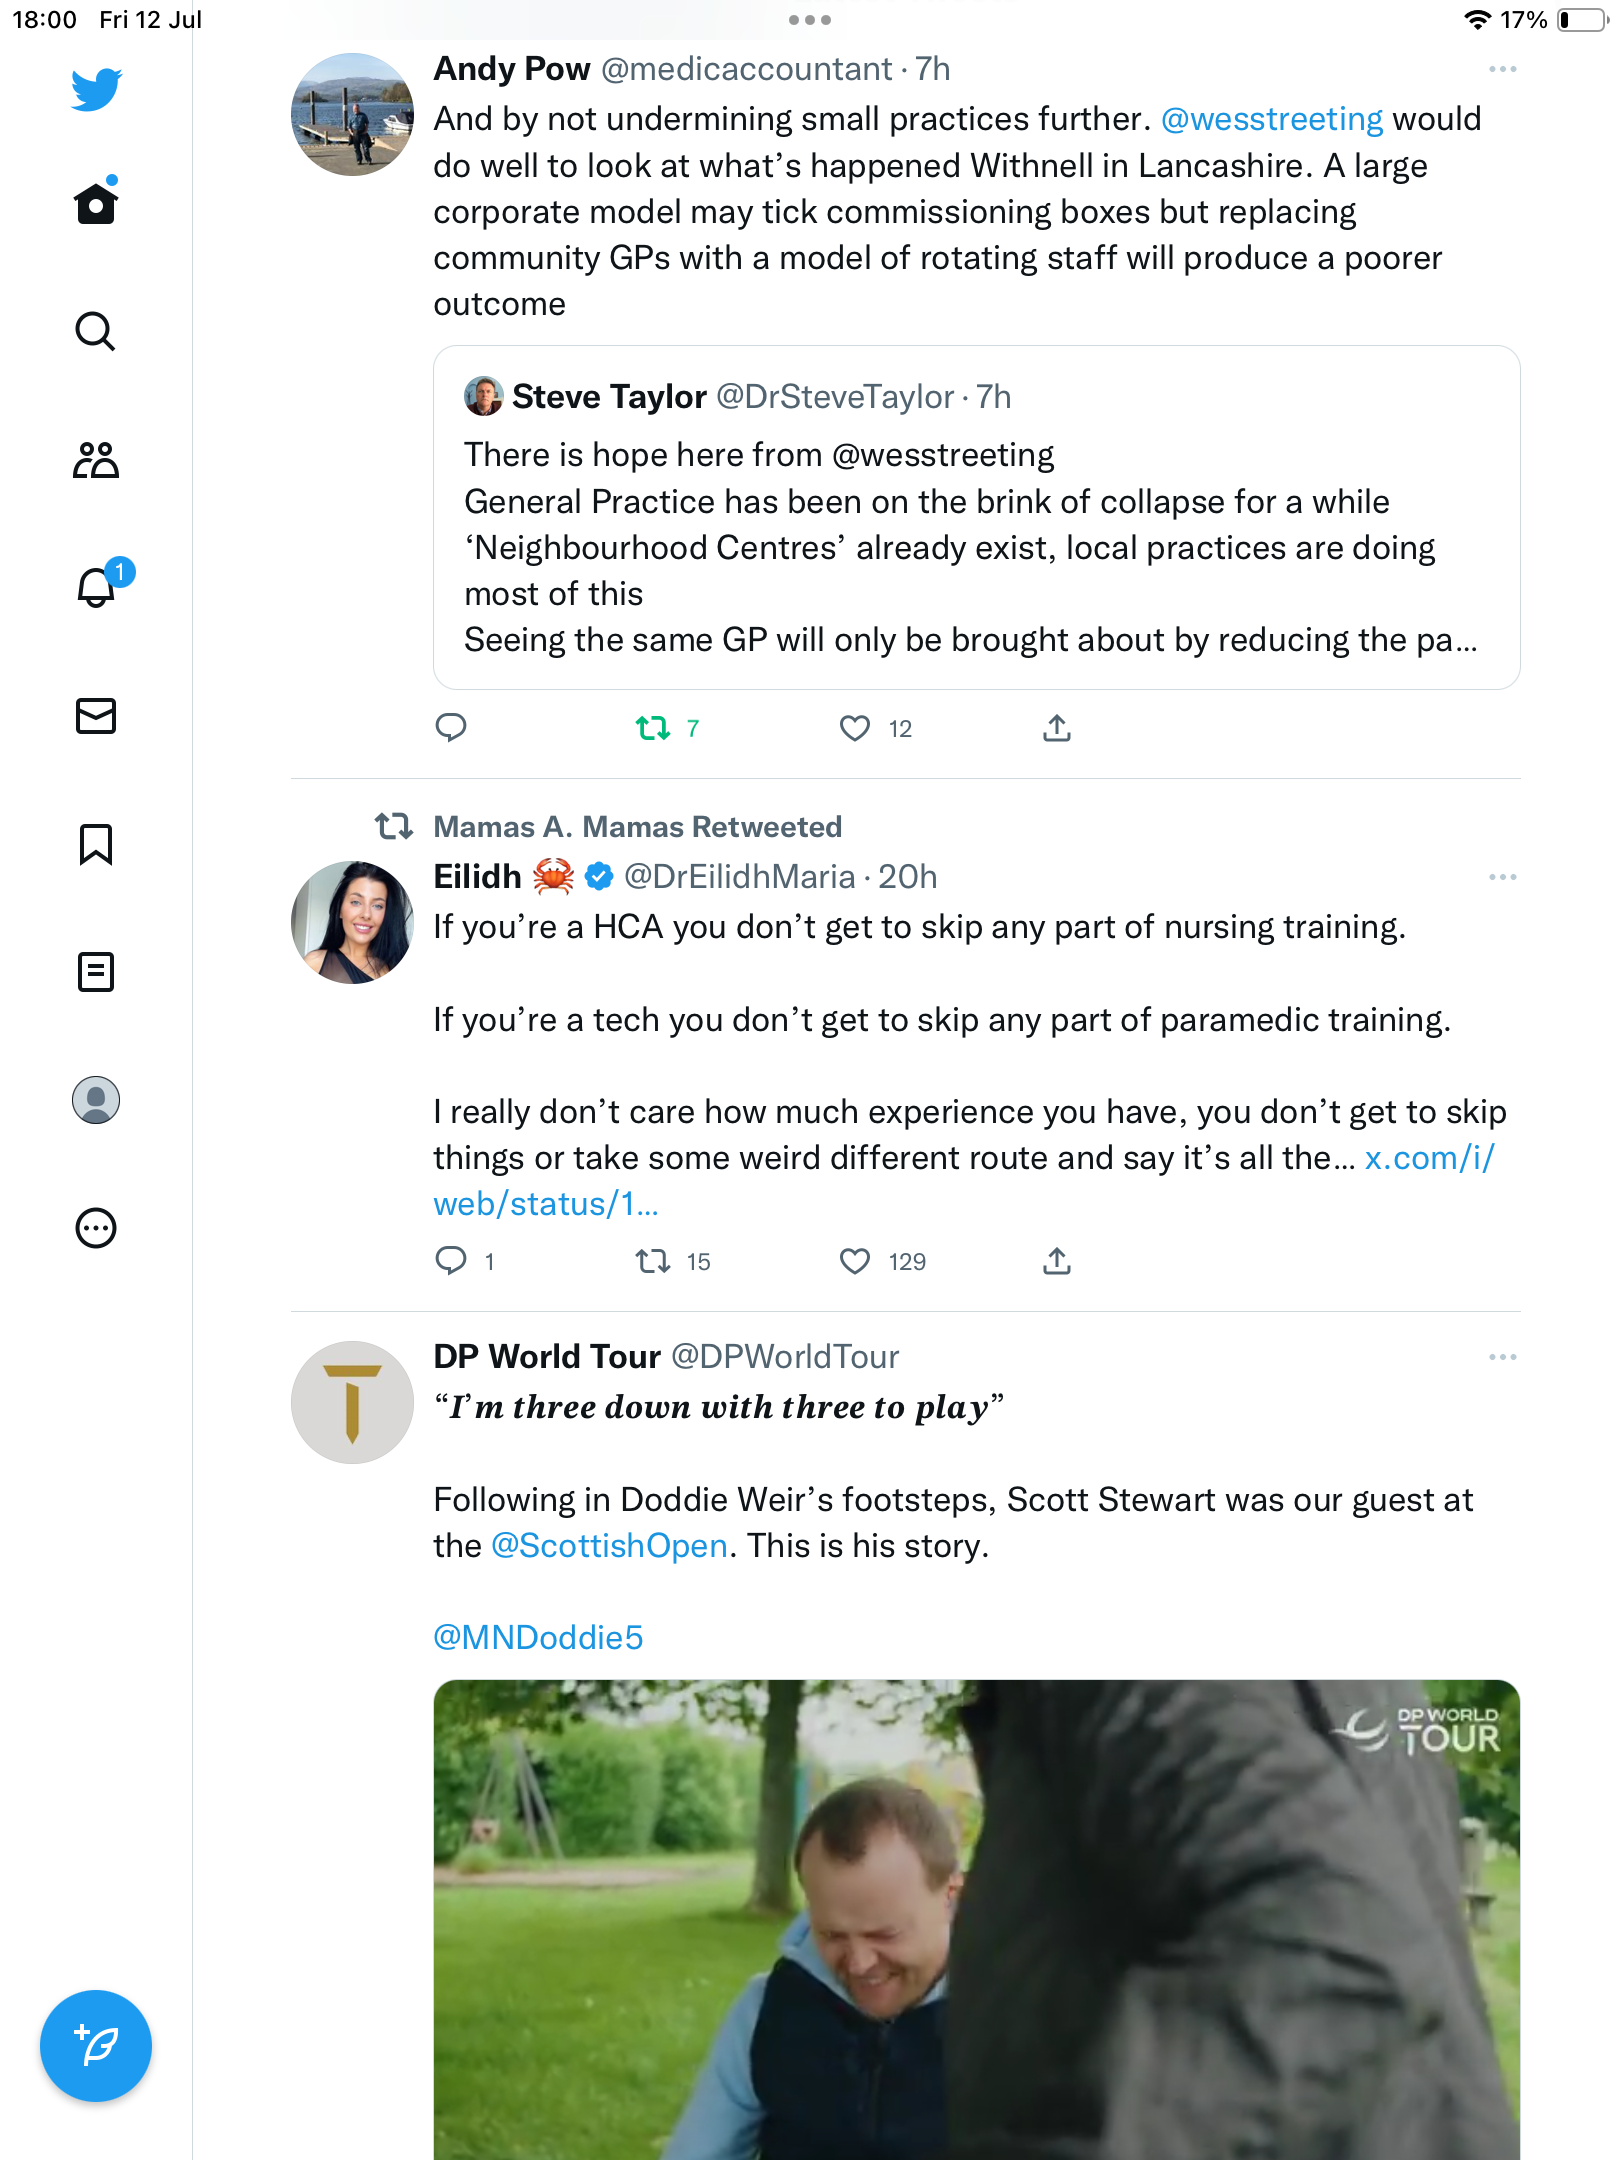Like Andy Pow's tweet
Image resolution: width=1620 pixels, height=2160 pixels.
click(x=855, y=728)
